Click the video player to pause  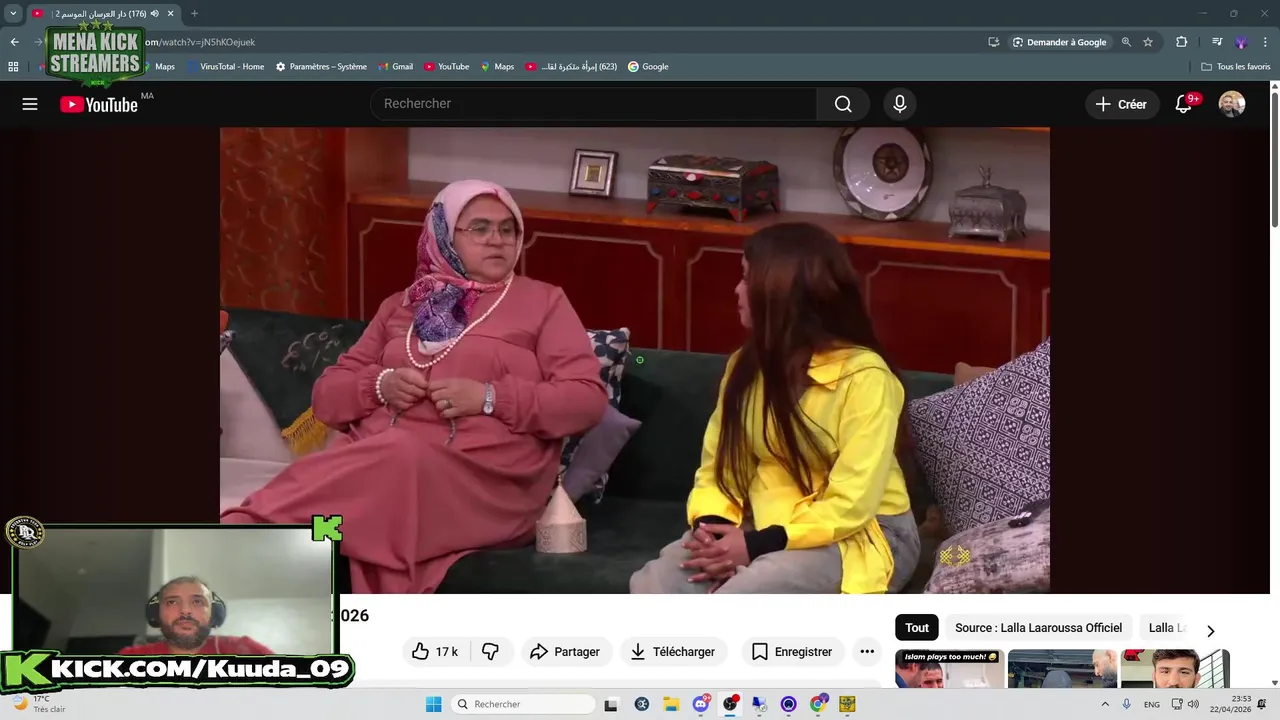point(635,360)
